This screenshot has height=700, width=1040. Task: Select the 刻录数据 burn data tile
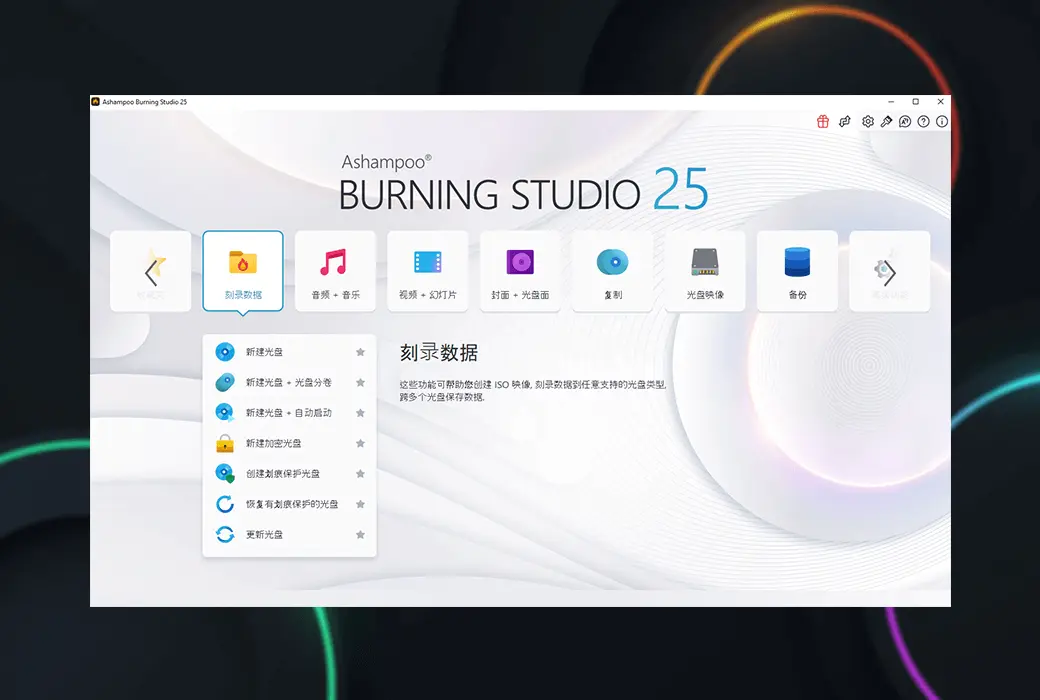[243, 271]
